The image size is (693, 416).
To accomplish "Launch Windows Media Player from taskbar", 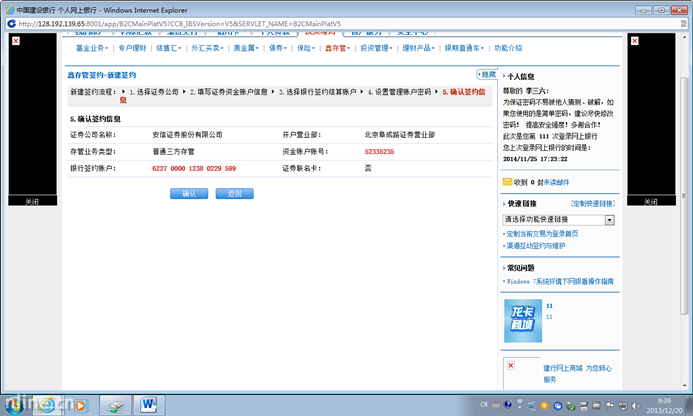I will [80, 405].
